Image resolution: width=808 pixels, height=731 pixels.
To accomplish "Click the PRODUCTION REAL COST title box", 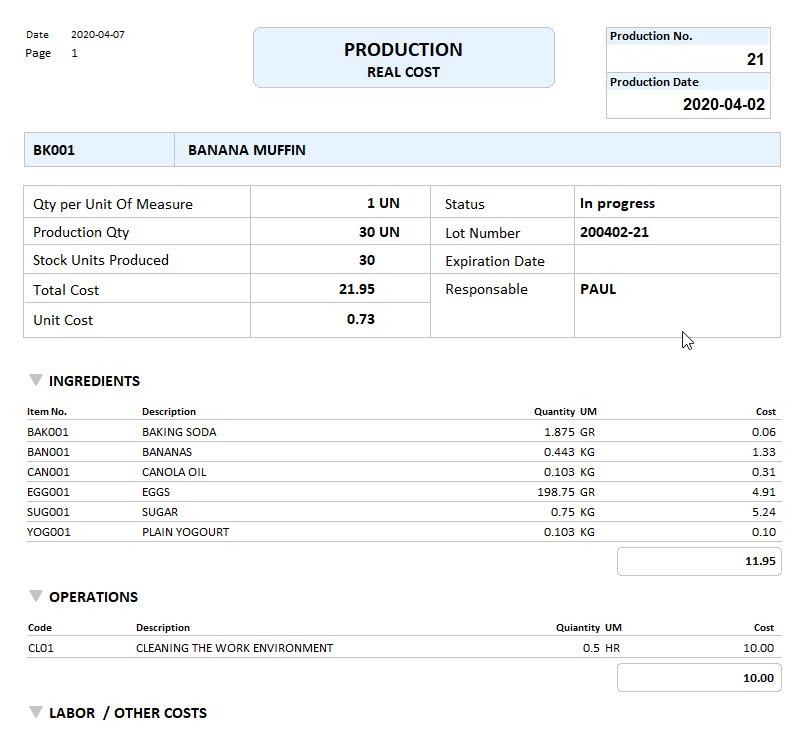I will coord(403,58).
